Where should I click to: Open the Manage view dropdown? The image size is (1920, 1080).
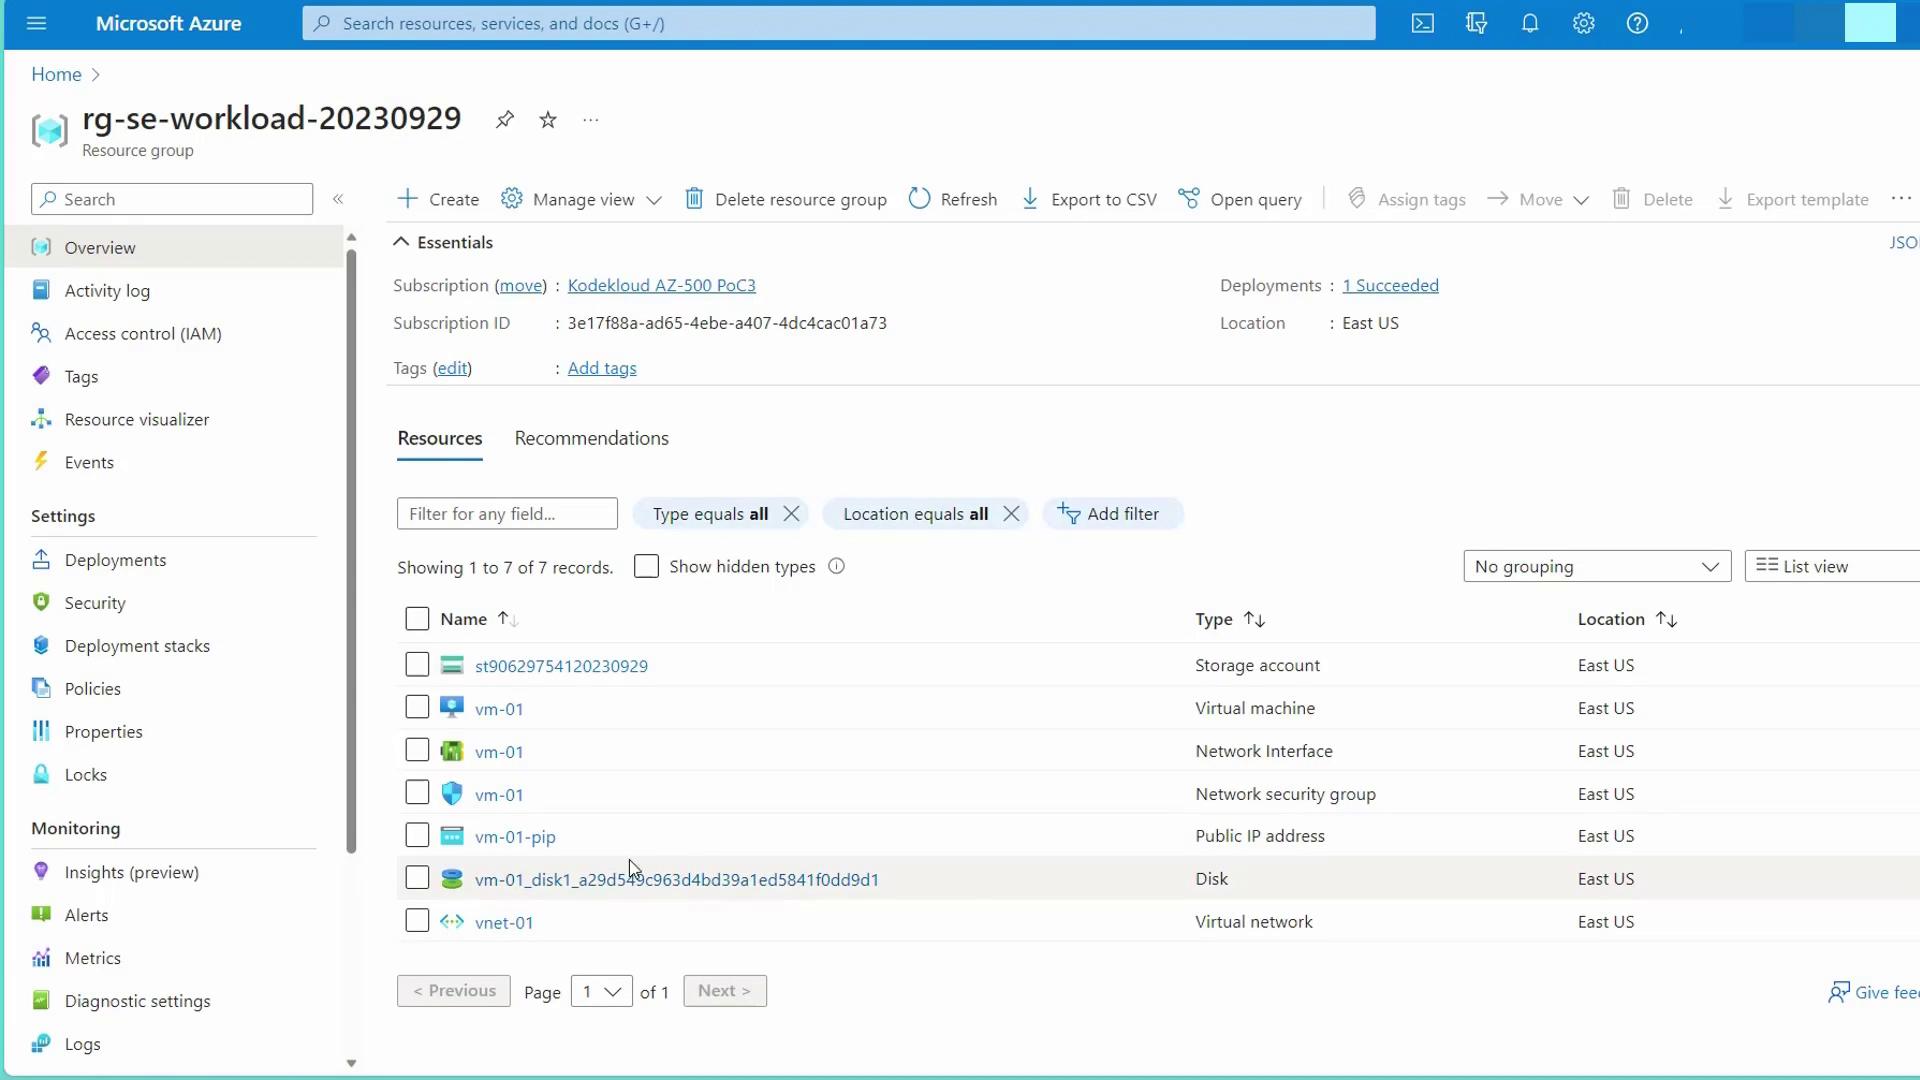tap(582, 199)
